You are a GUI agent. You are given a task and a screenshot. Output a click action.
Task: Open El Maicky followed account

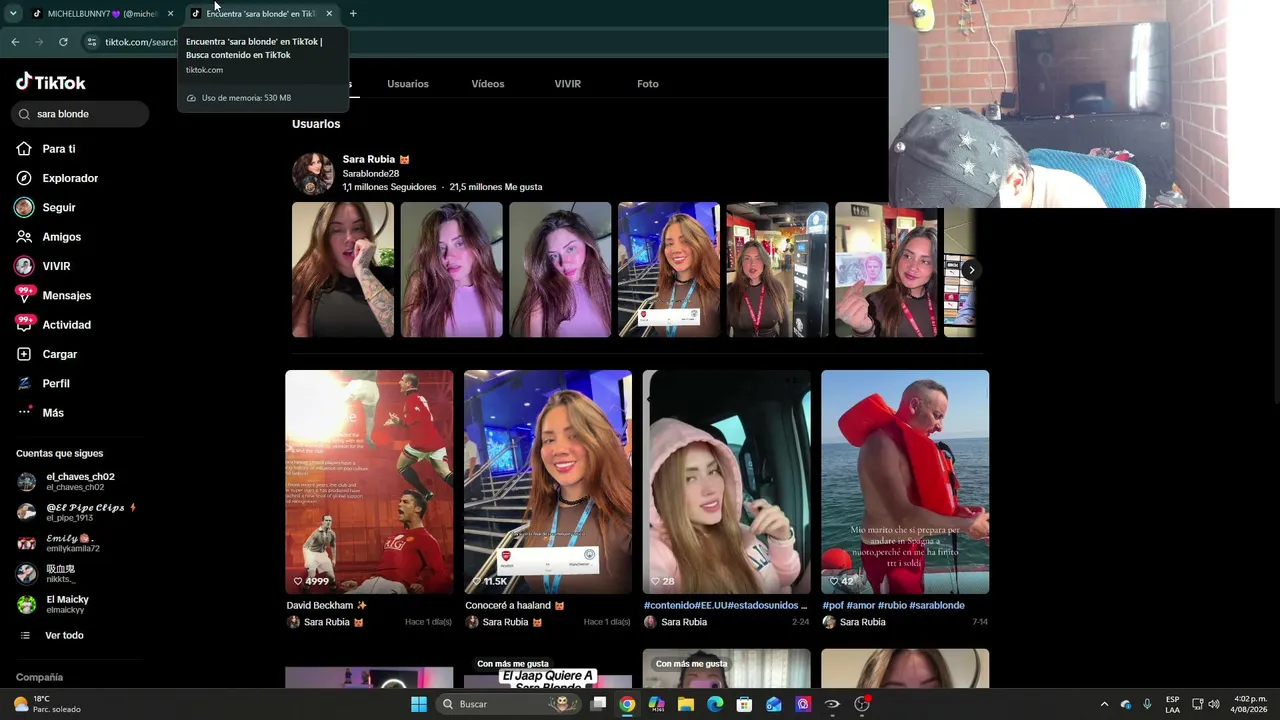coord(53,605)
